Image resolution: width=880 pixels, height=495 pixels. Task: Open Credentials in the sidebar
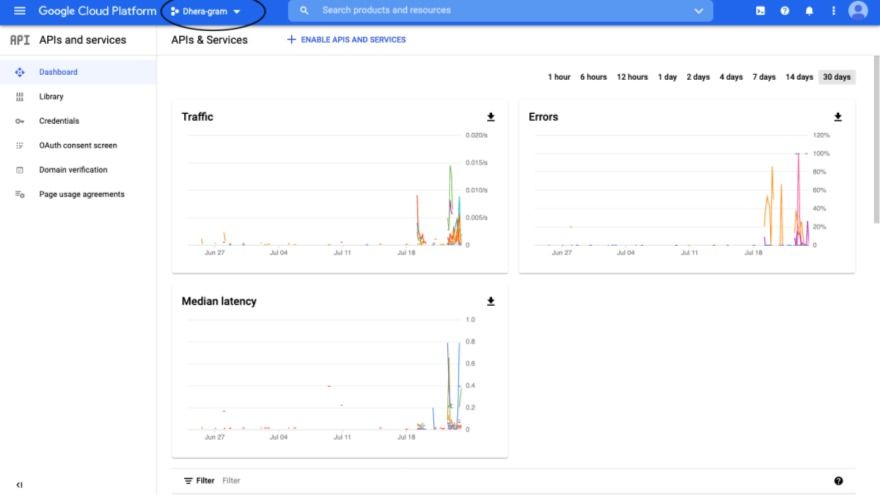pos(59,121)
